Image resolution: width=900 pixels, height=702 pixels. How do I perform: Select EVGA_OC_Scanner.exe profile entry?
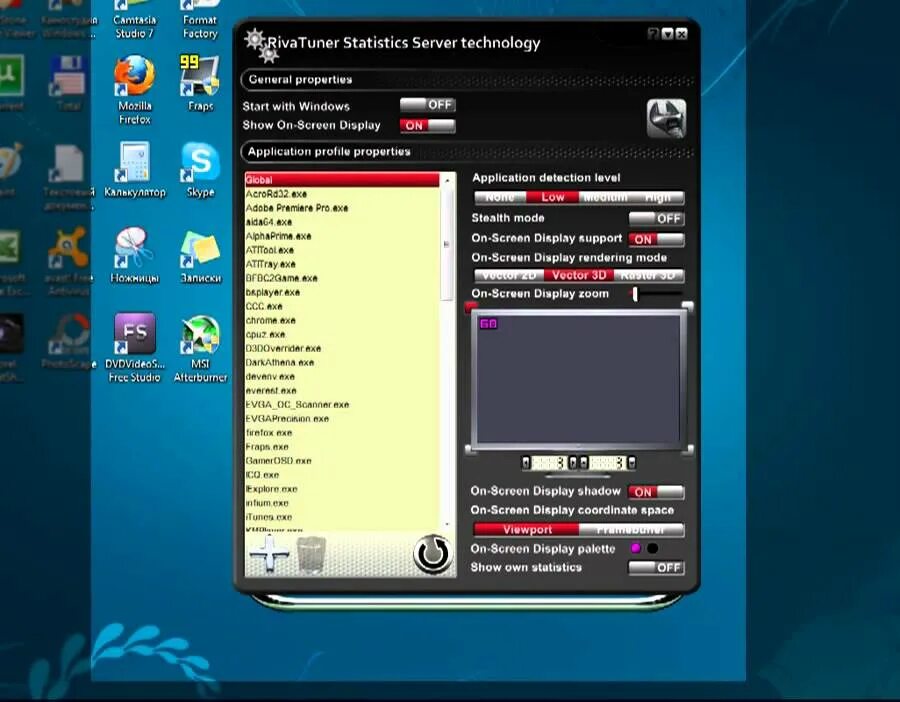[x=342, y=405]
